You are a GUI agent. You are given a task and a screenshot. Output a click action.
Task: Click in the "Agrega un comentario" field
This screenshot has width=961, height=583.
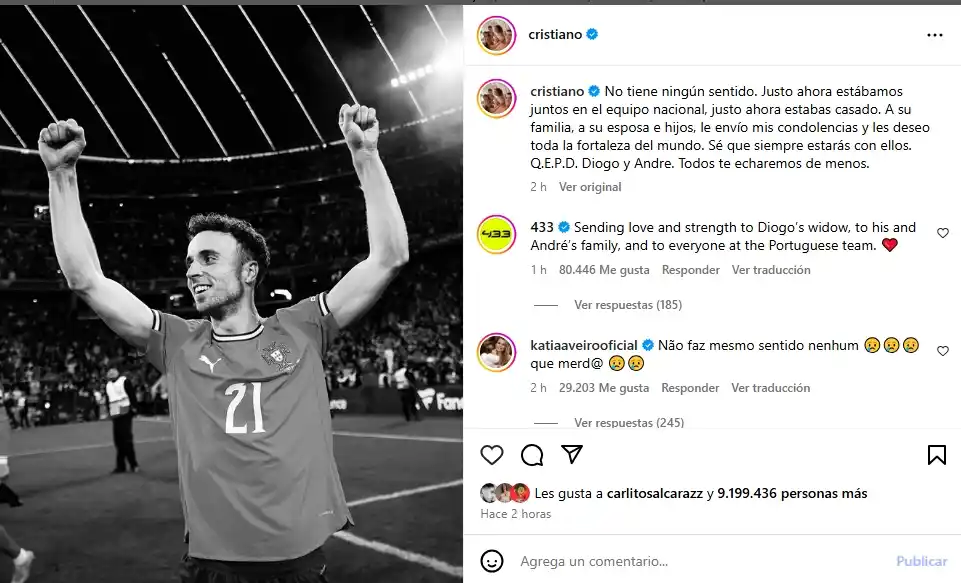pos(700,561)
